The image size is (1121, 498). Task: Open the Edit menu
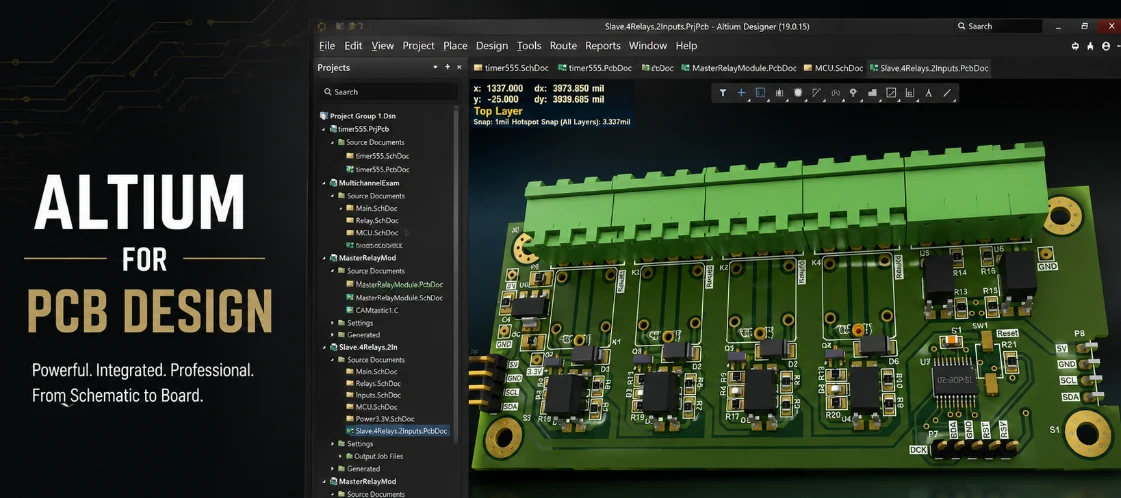point(353,46)
